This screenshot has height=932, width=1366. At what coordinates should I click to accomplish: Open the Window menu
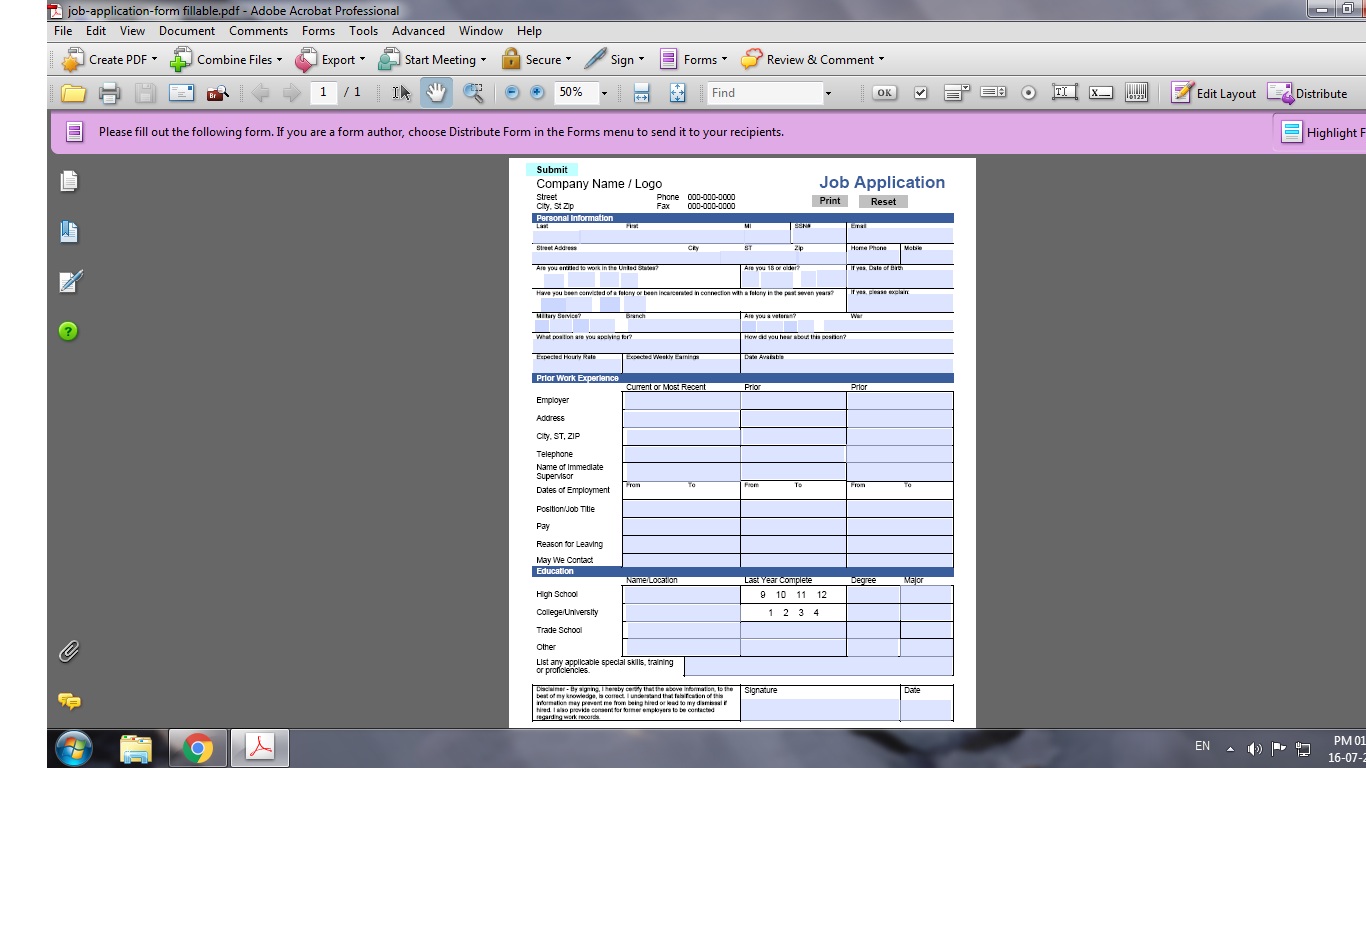(x=481, y=31)
